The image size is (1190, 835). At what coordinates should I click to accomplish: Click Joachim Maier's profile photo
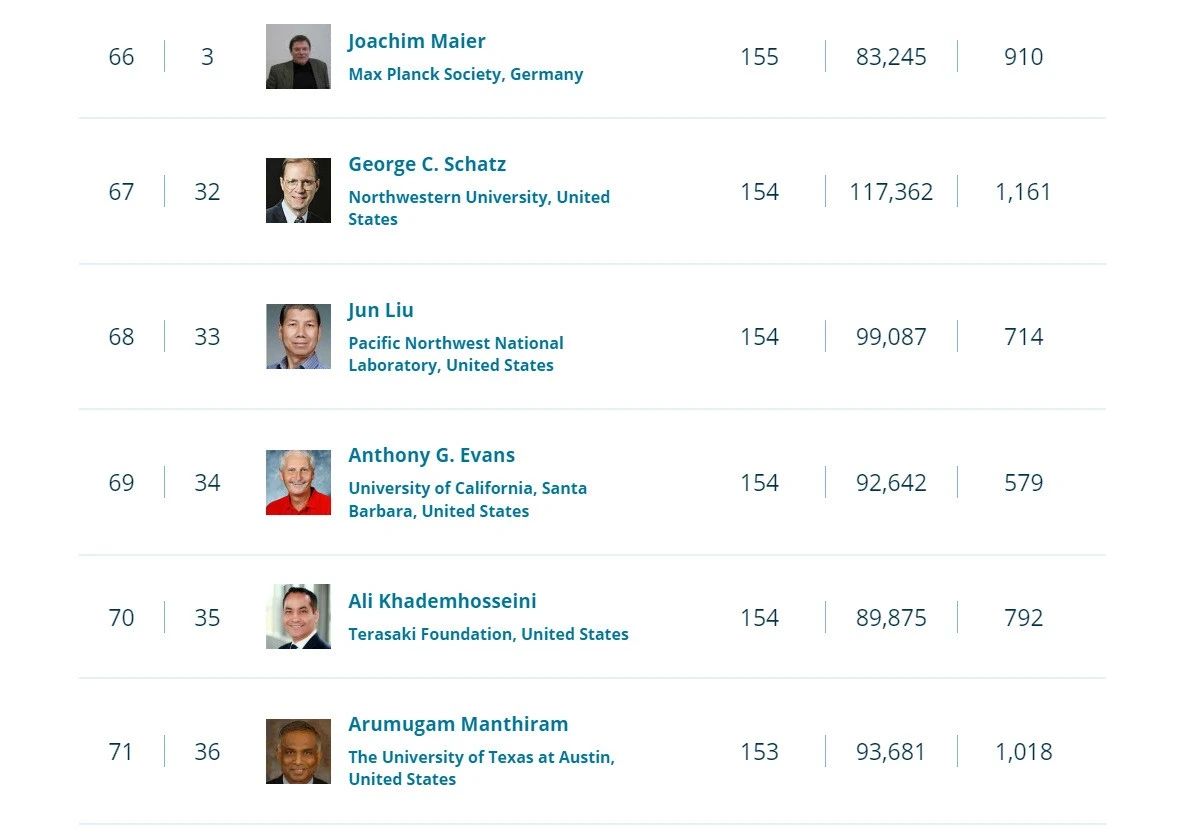click(298, 56)
